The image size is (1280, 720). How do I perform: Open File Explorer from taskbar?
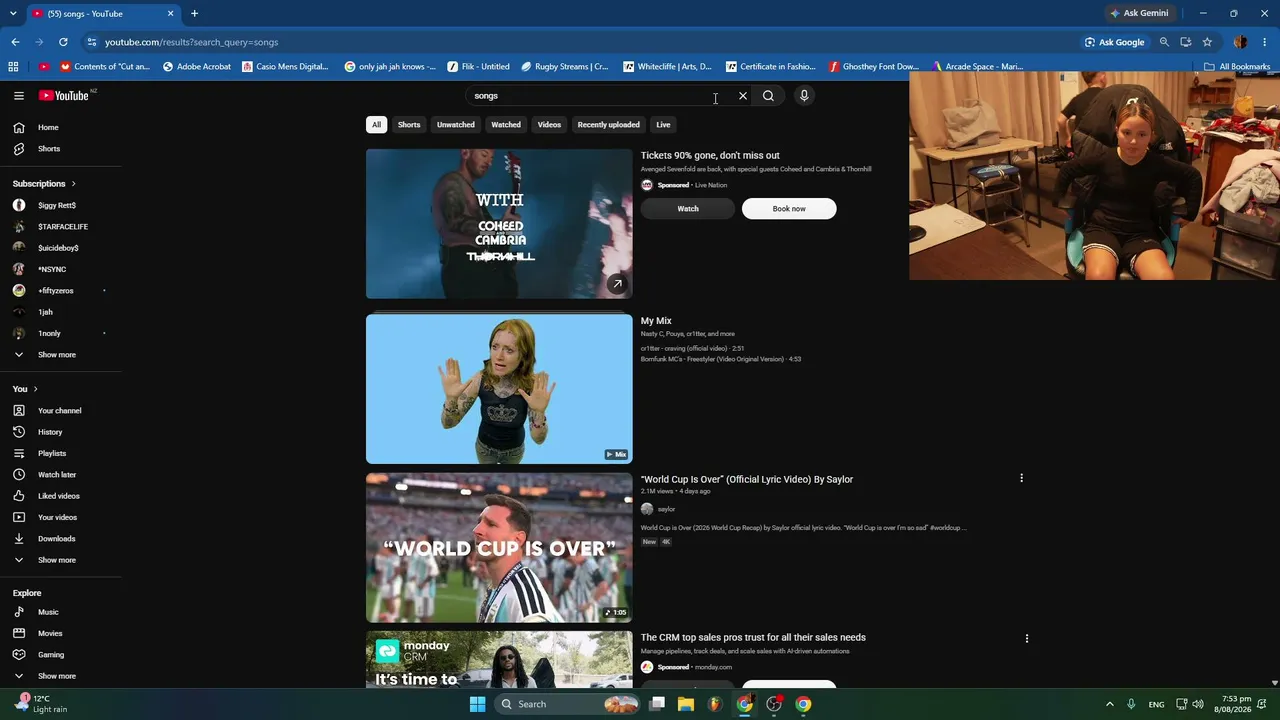686,704
